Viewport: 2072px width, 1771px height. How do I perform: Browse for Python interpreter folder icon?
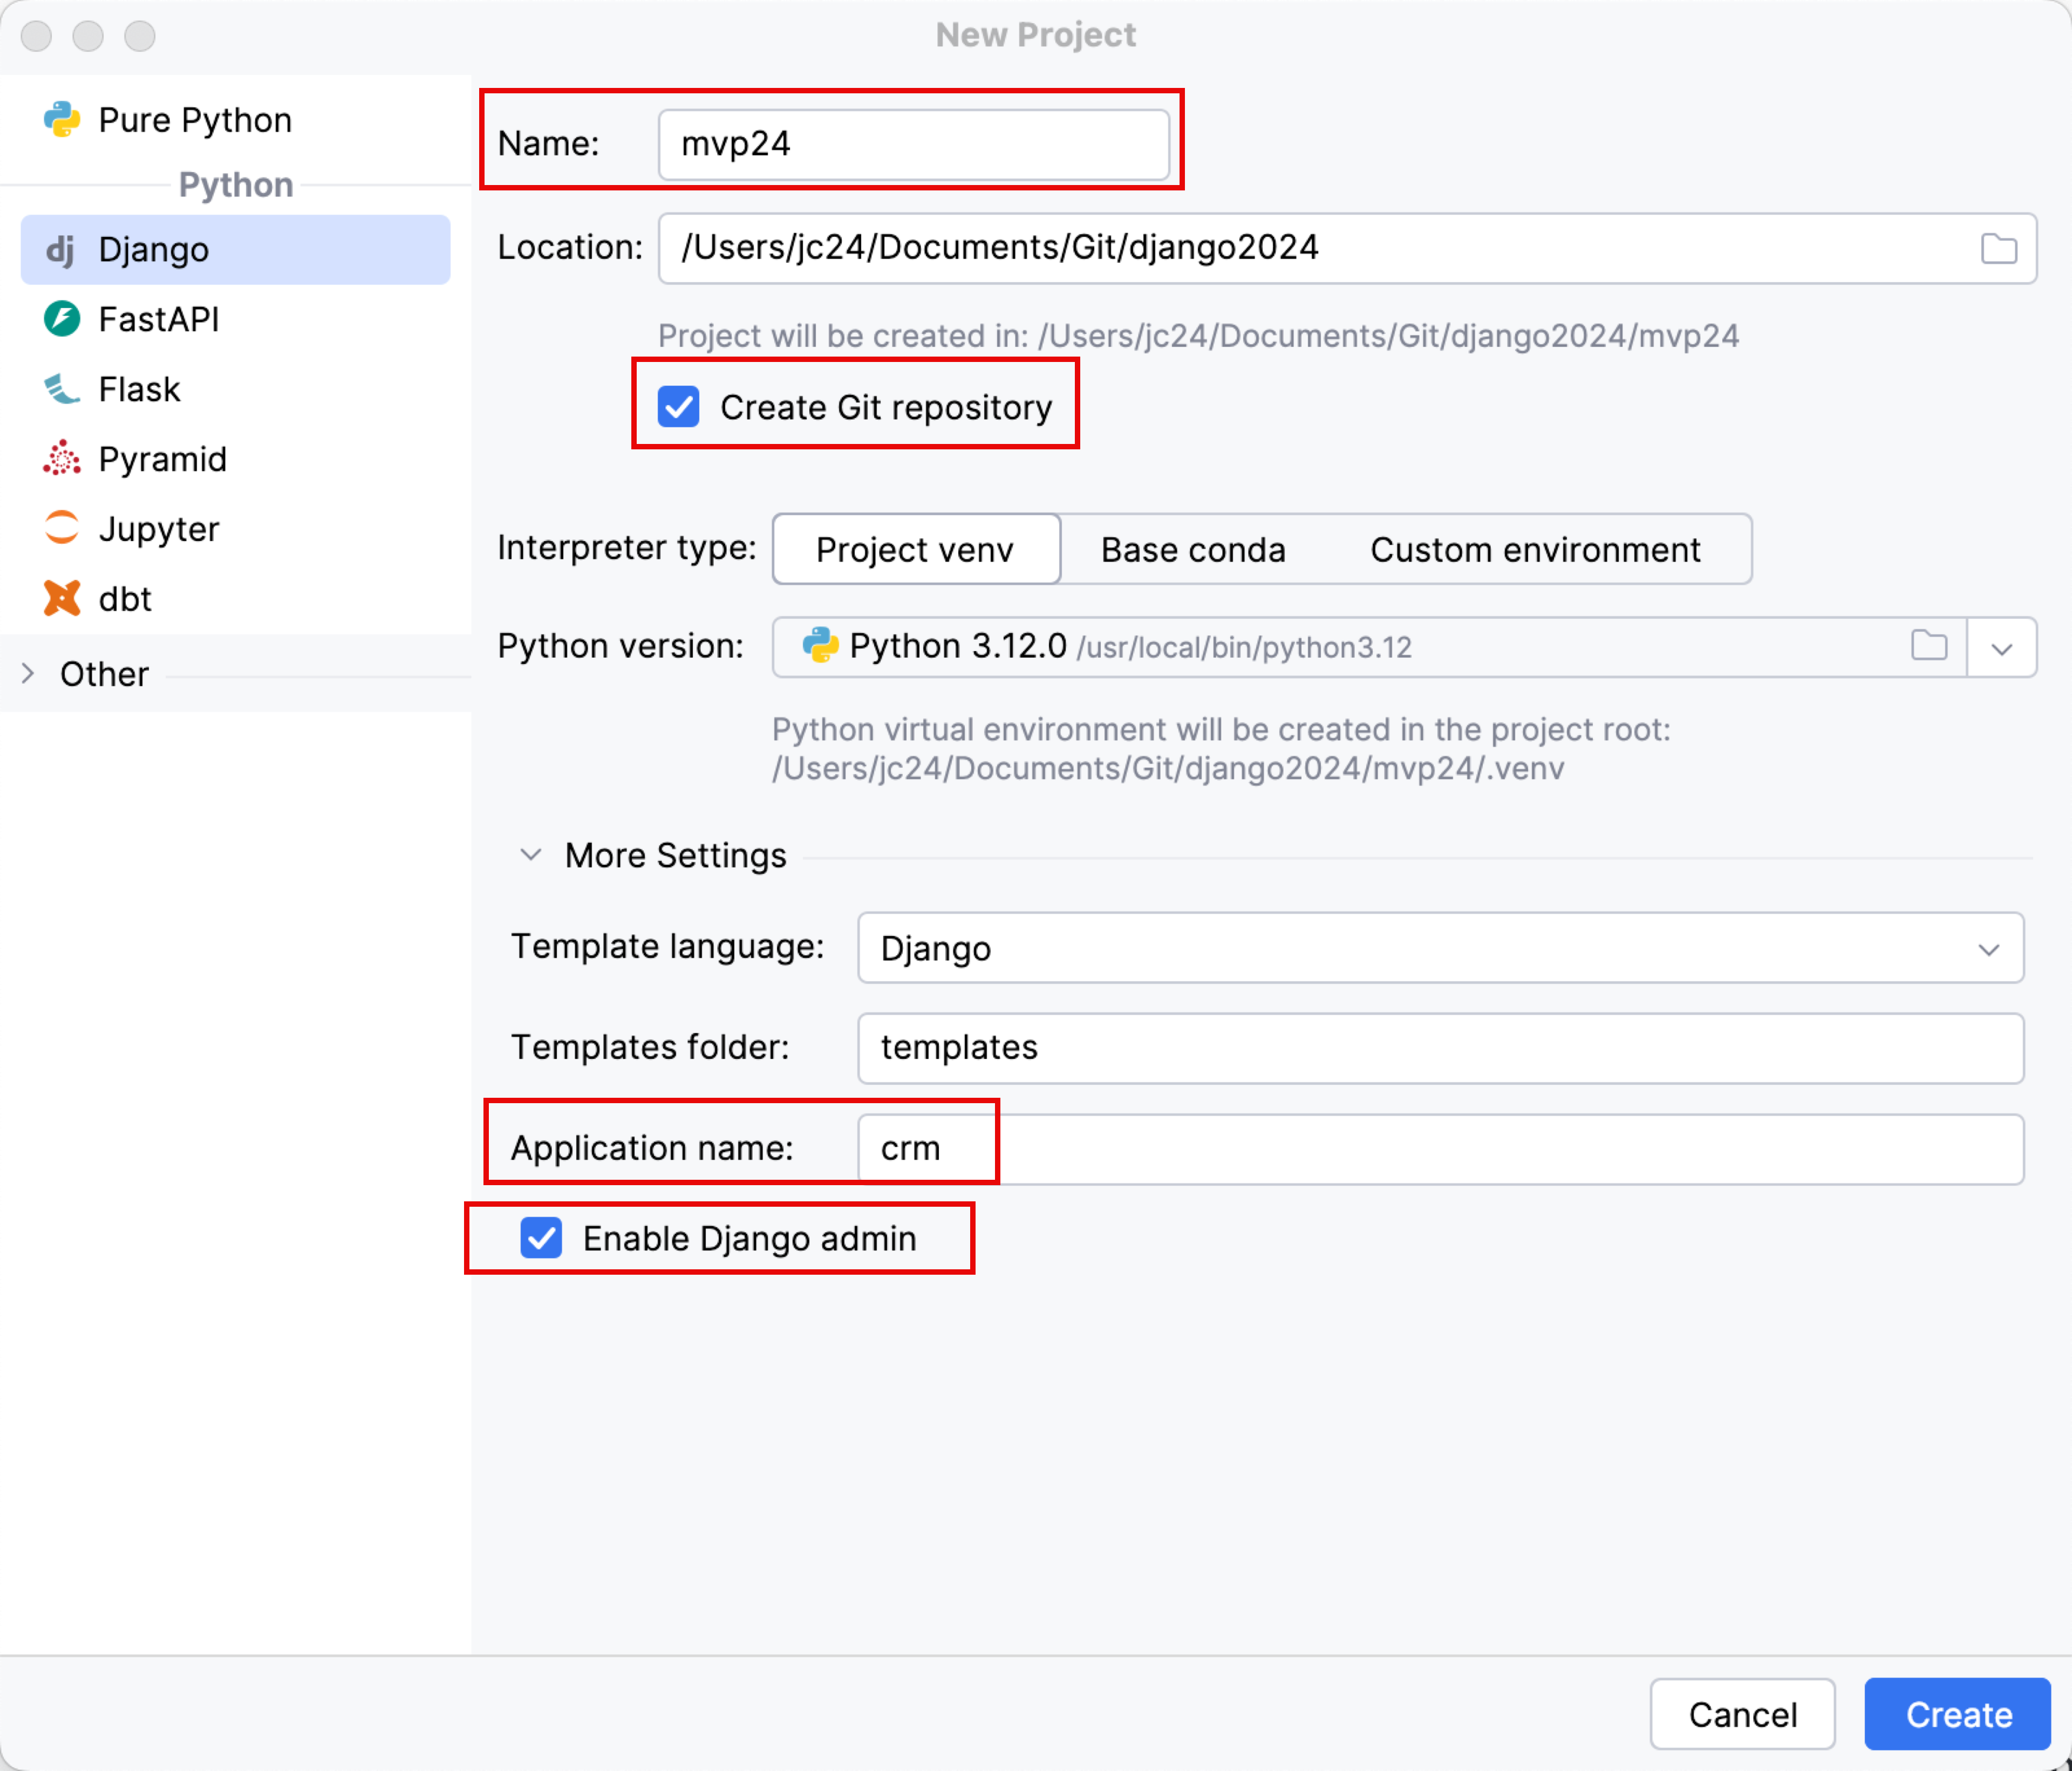coord(1928,646)
